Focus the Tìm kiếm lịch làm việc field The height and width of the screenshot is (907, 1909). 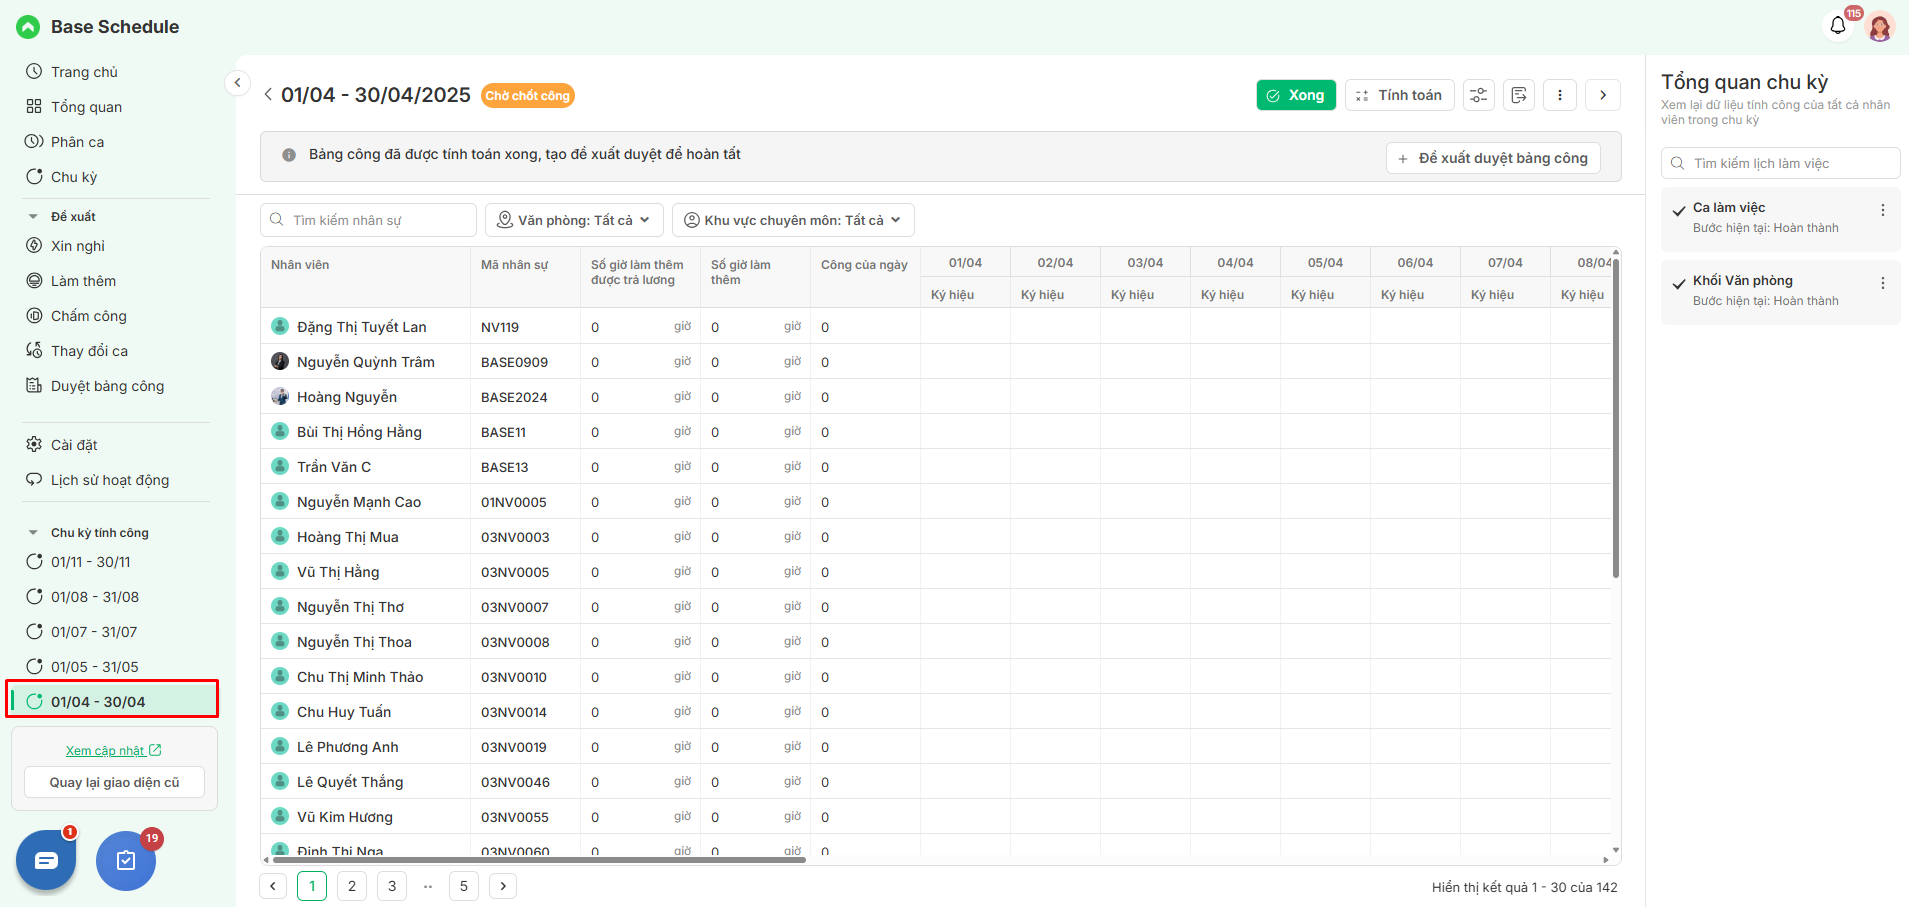(x=1780, y=163)
